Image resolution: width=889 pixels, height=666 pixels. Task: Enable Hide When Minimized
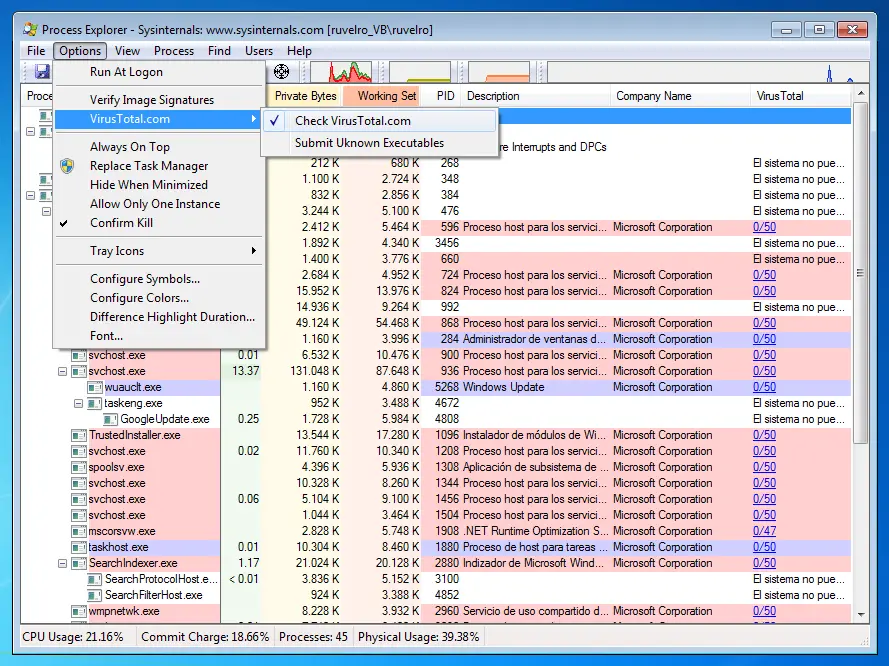(159, 185)
